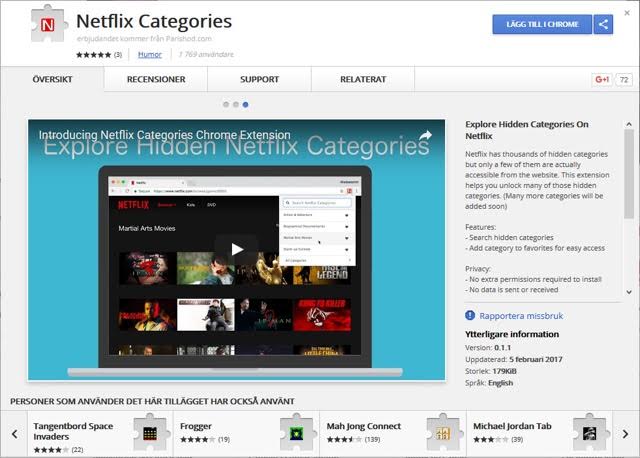640x458 pixels.
Task: Open the Mah Jong Connect title
Action: point(364,426)
